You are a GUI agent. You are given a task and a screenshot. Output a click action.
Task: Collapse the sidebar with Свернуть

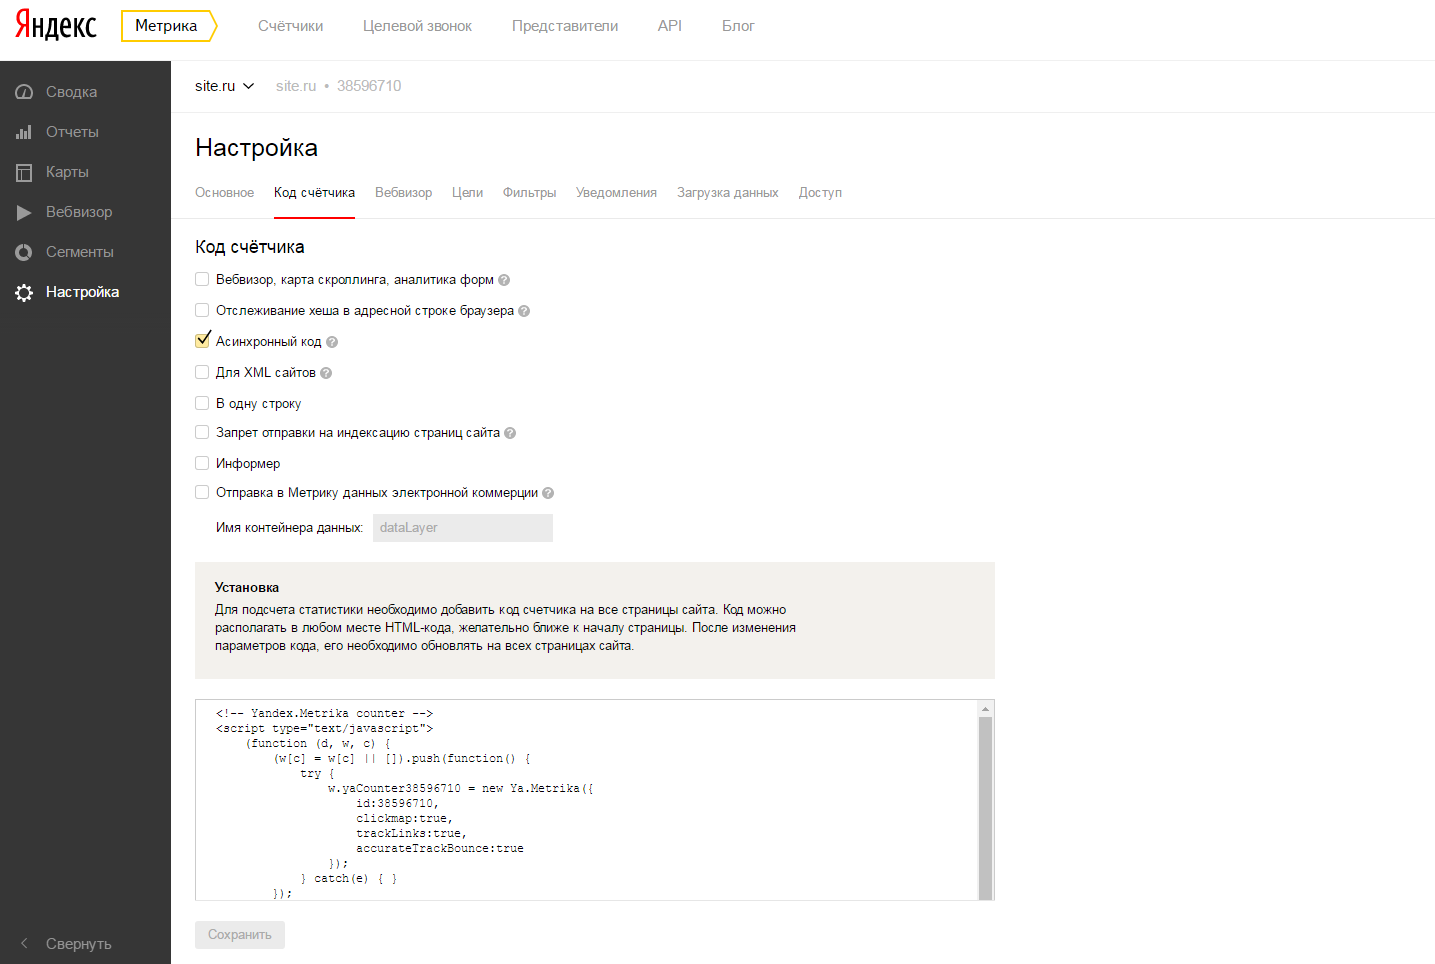(78, 944)
